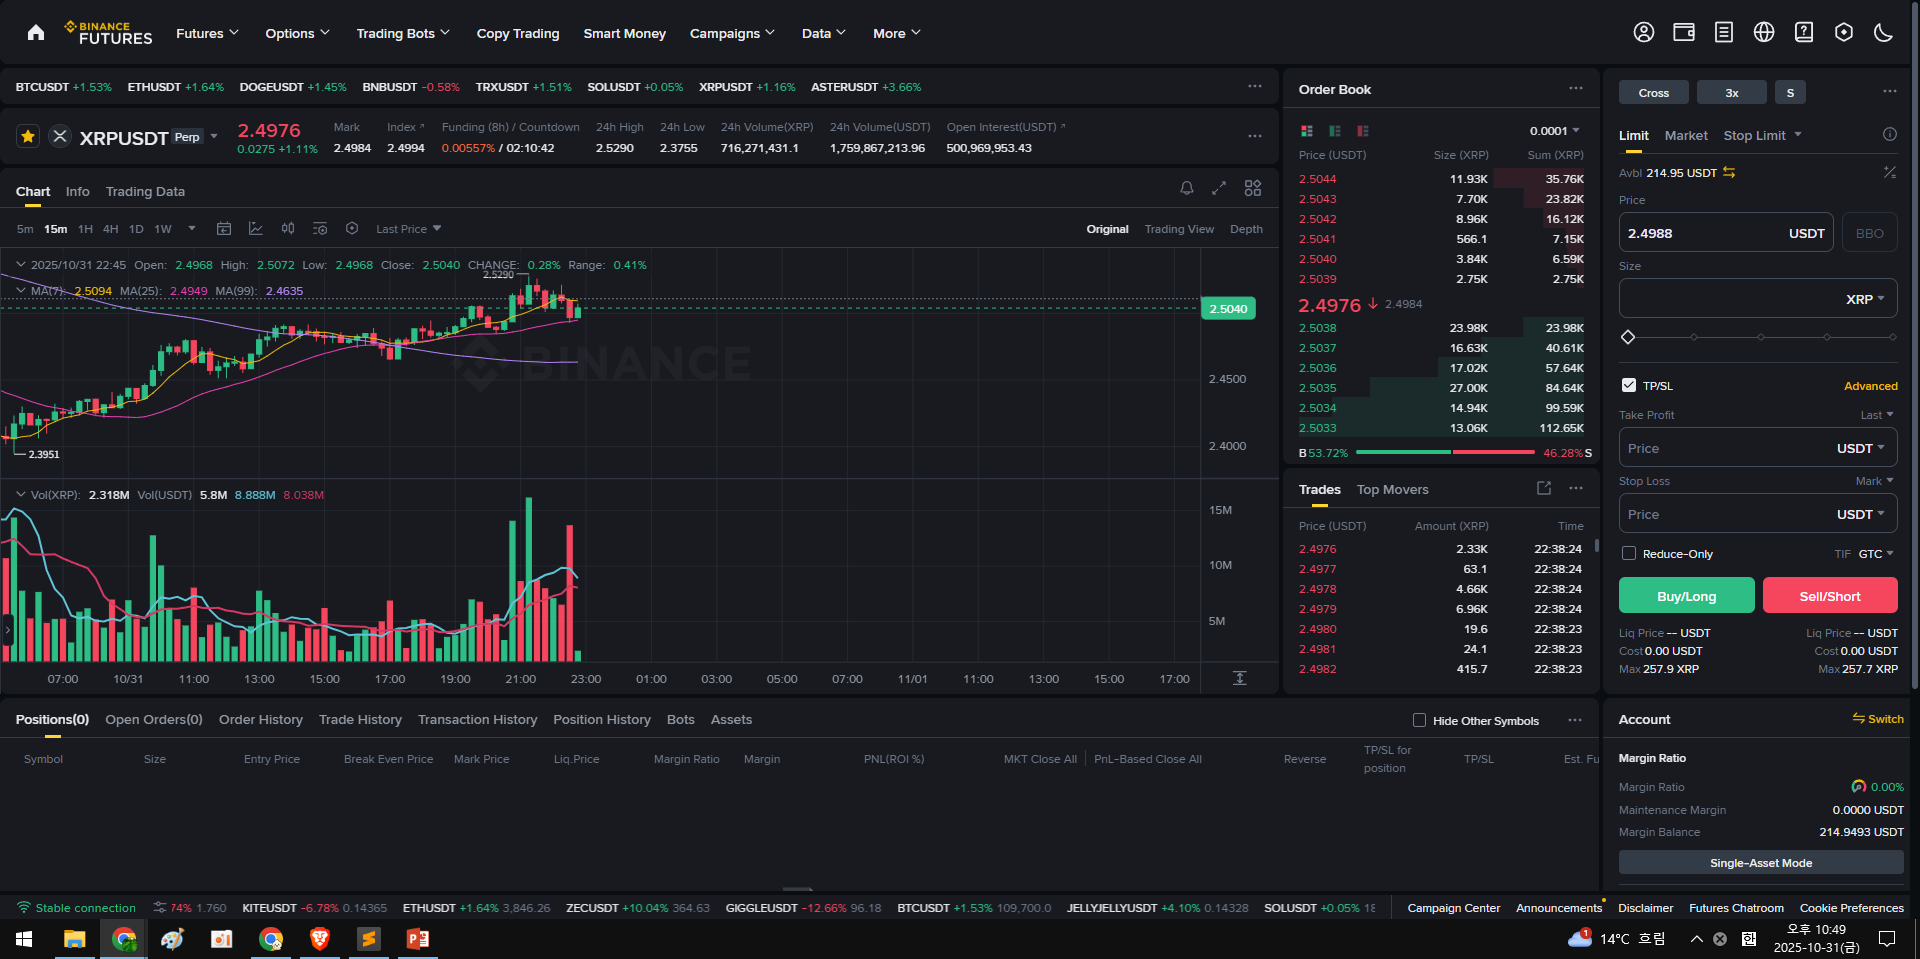Open the hexagon chart settings icon in toolbar

tap(352, 229)
